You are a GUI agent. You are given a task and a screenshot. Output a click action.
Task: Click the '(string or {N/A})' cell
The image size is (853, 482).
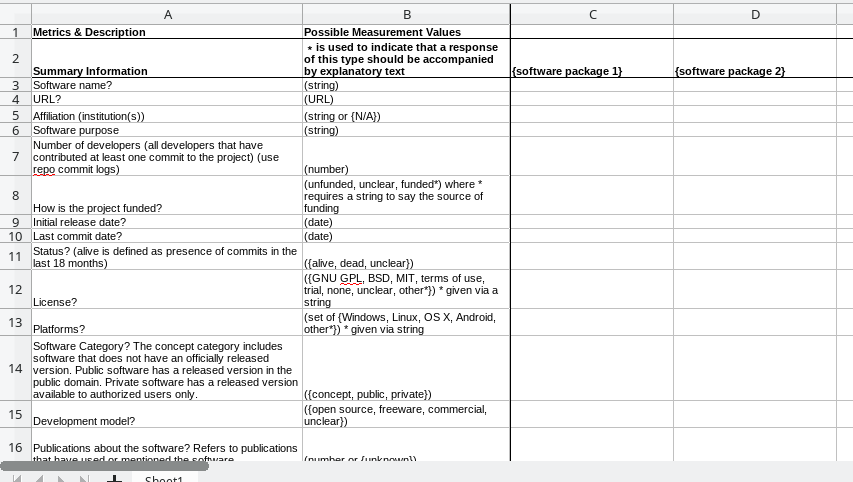pyautogui.click(x=406, y=115)
